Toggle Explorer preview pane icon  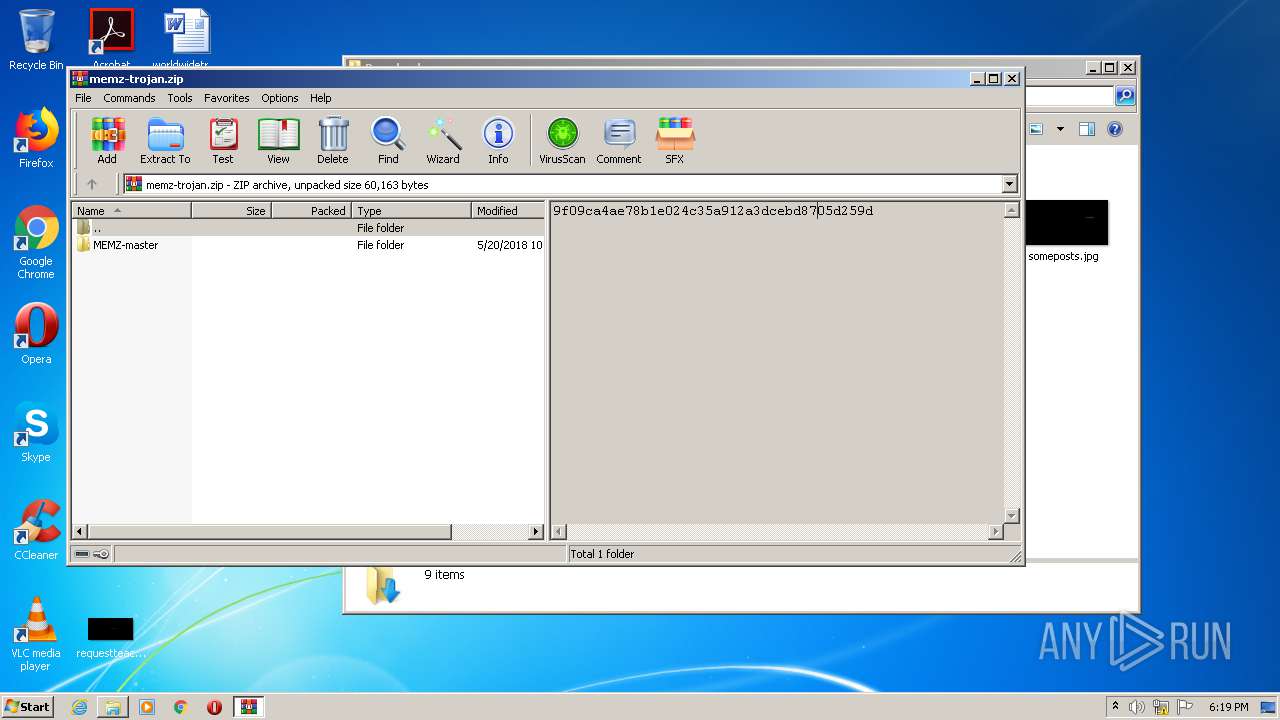(x=1087, y=129)
